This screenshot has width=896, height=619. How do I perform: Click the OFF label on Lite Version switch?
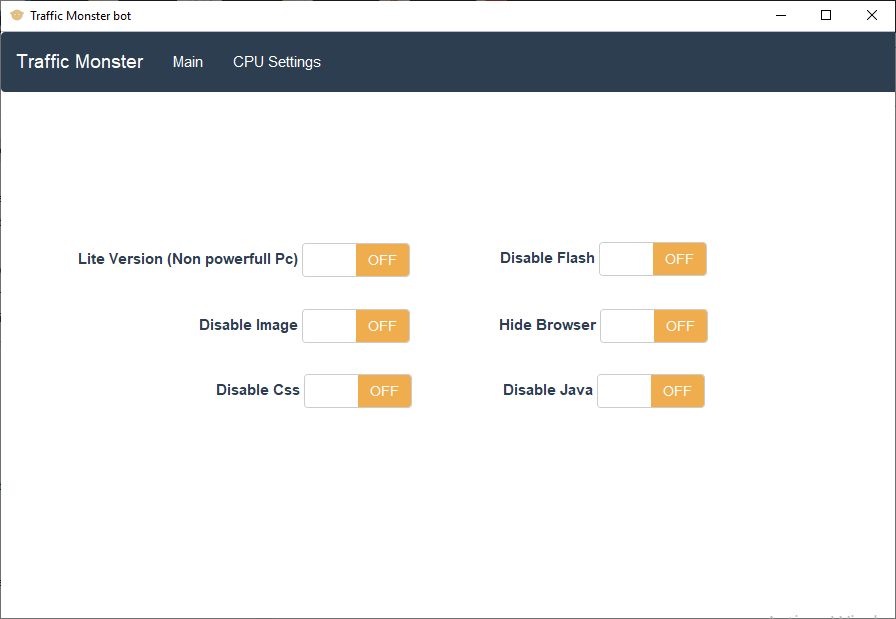[x=382, y=260]
